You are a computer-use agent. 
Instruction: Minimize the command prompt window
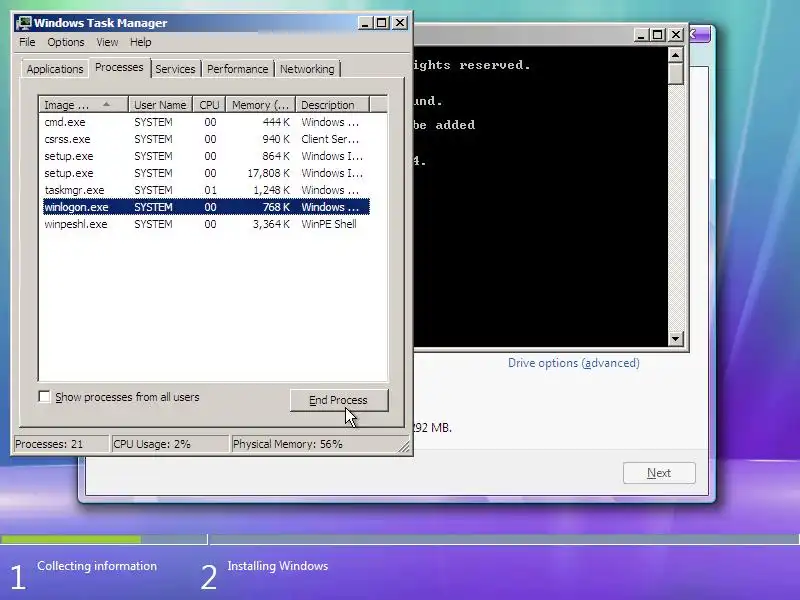641,35
